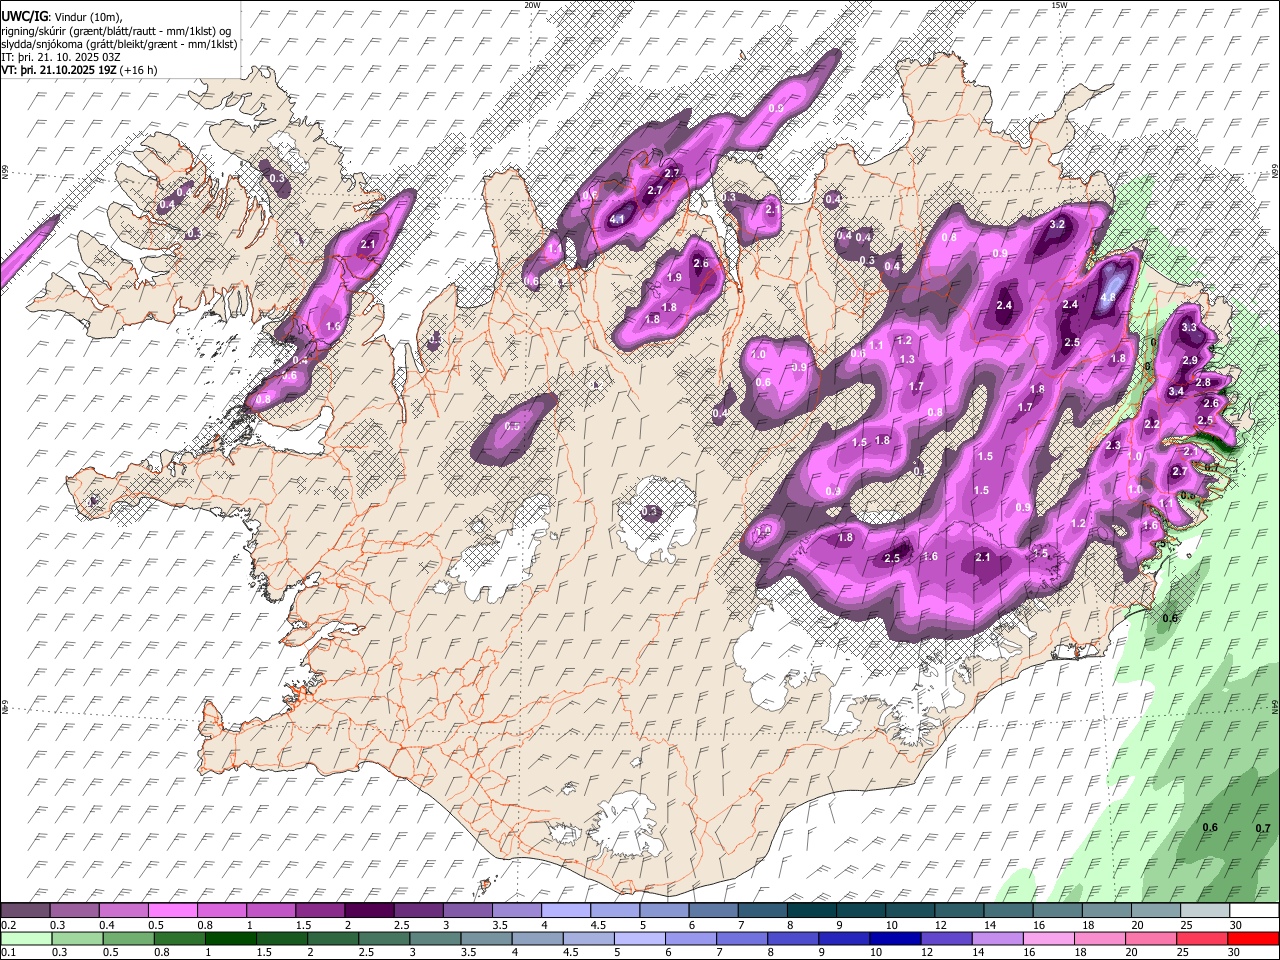The width and height of the screenshot is (1280, 960).
Task: Click the UWC/IG title in header box
Action: [x=24, y=17]
